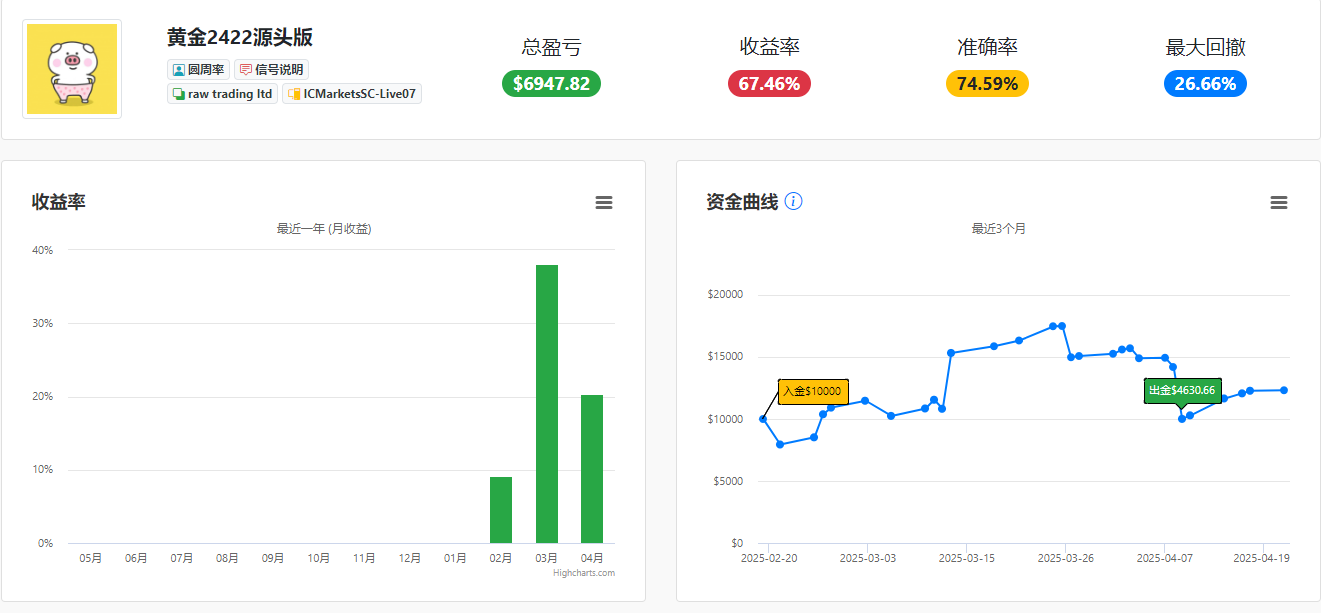Click the raw trading ltd broker tag
Viewport: 1321px width, 613px height.
[222, 94]
